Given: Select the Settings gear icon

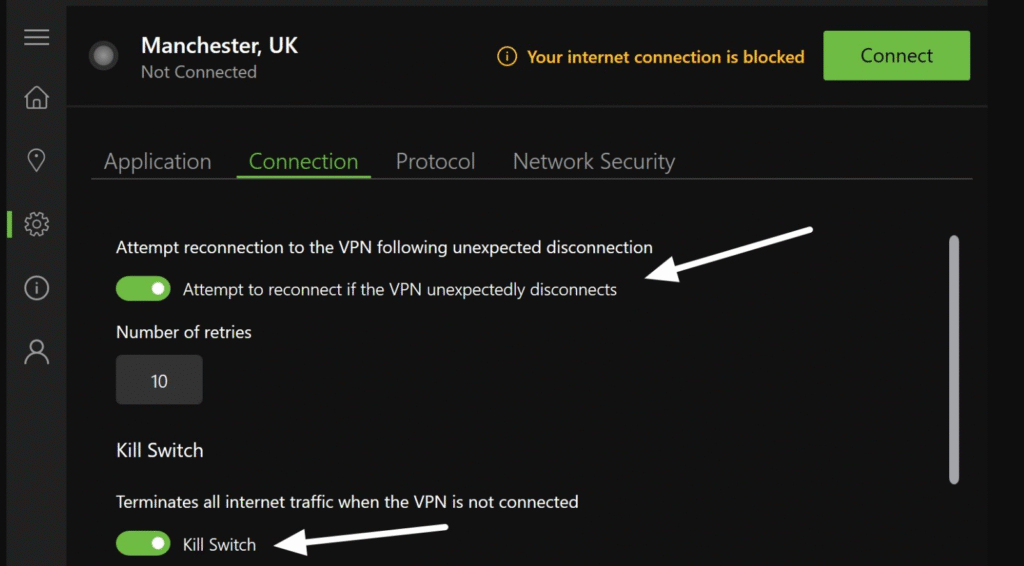Looking at the screenshot, I should coord(37,224).
